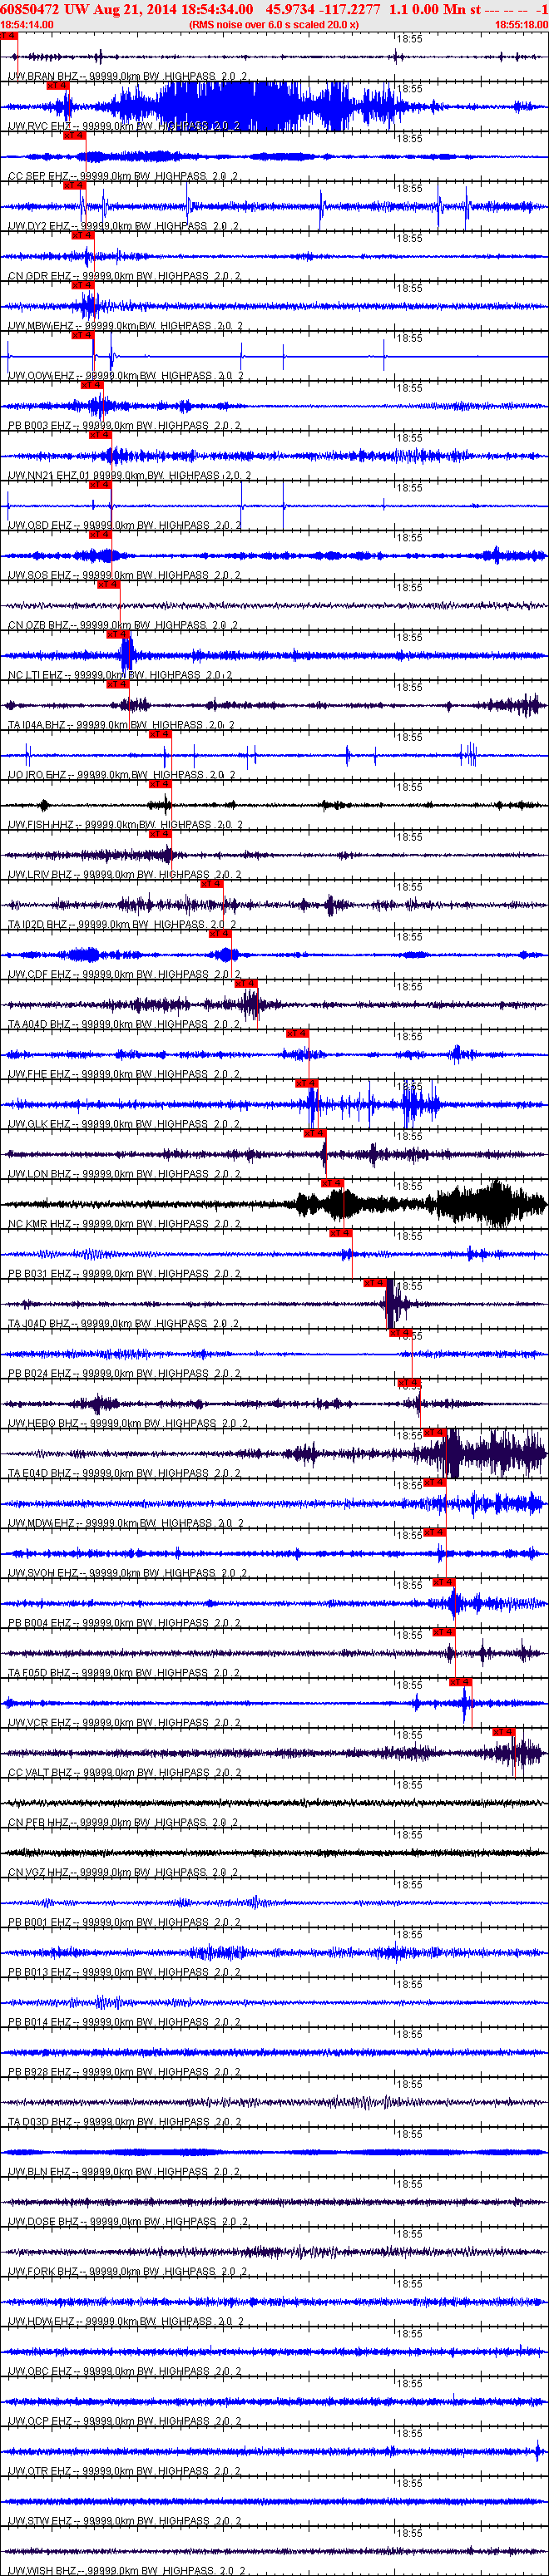The height and width of the screenshot is (2576, 549).
Task: Select the PB.B031 EHZ station label
Action: (124, 1274)
